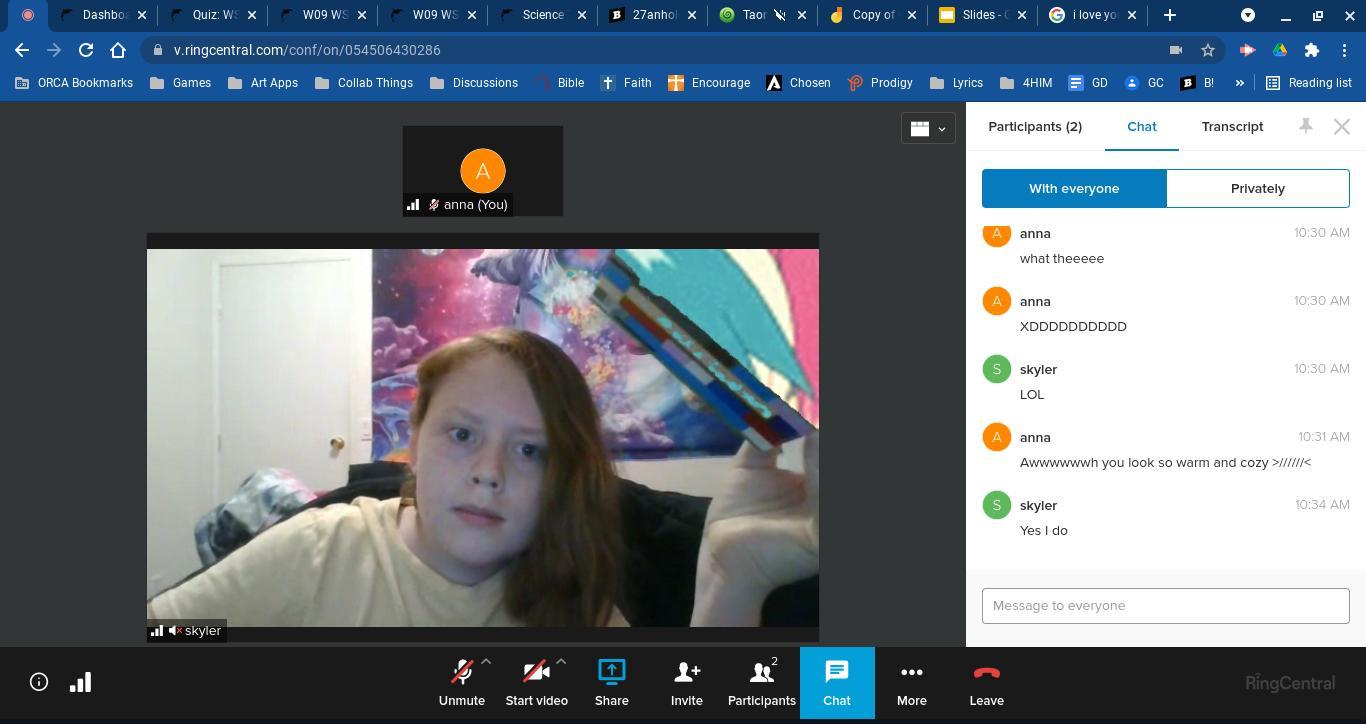1366x724 pixels.
Task: Open the Google Drive extension
Action: (1280, 50)
